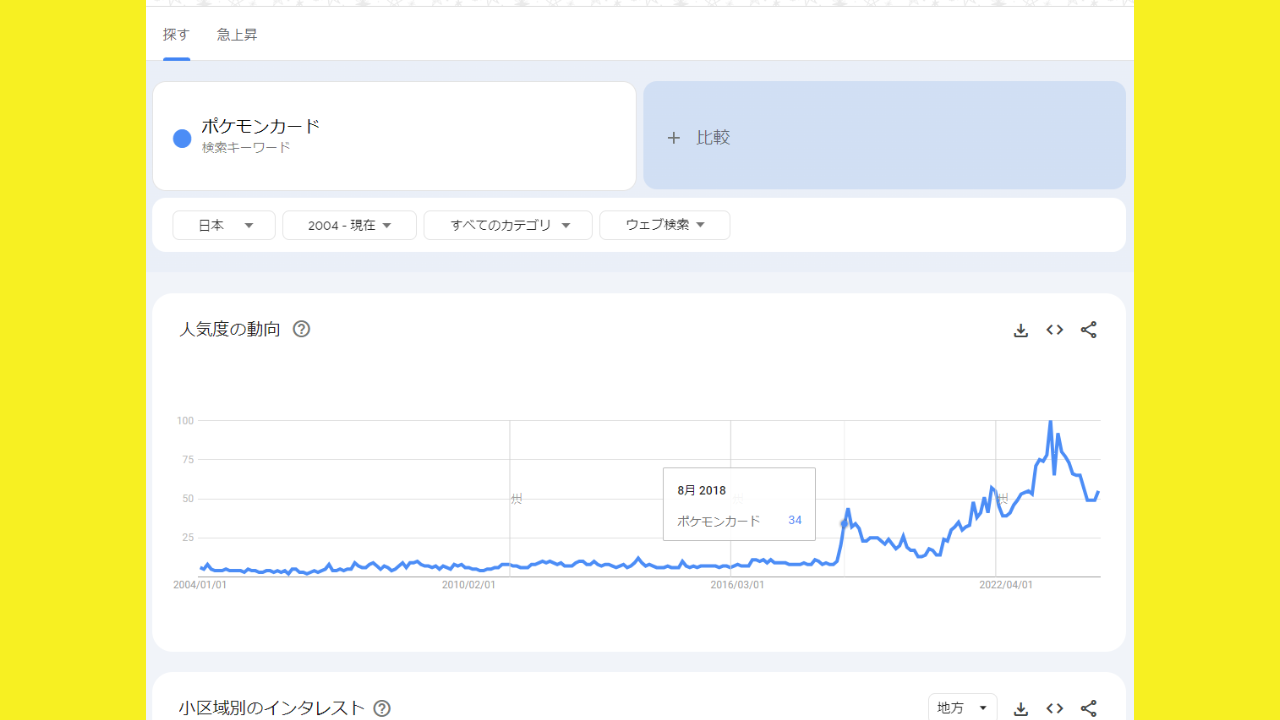Click the value 34 in the tooltip

[795, 520]
